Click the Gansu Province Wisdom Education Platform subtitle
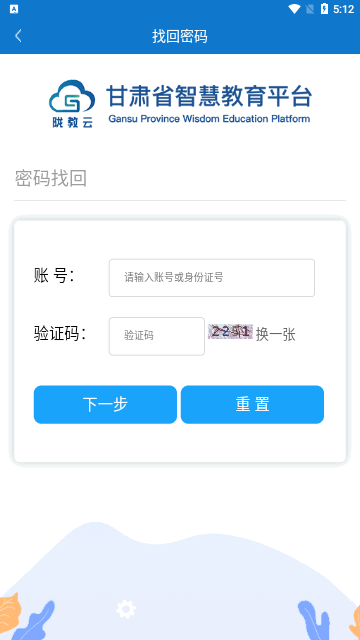This screenshot has width=360, height=640. pos(209,119)
